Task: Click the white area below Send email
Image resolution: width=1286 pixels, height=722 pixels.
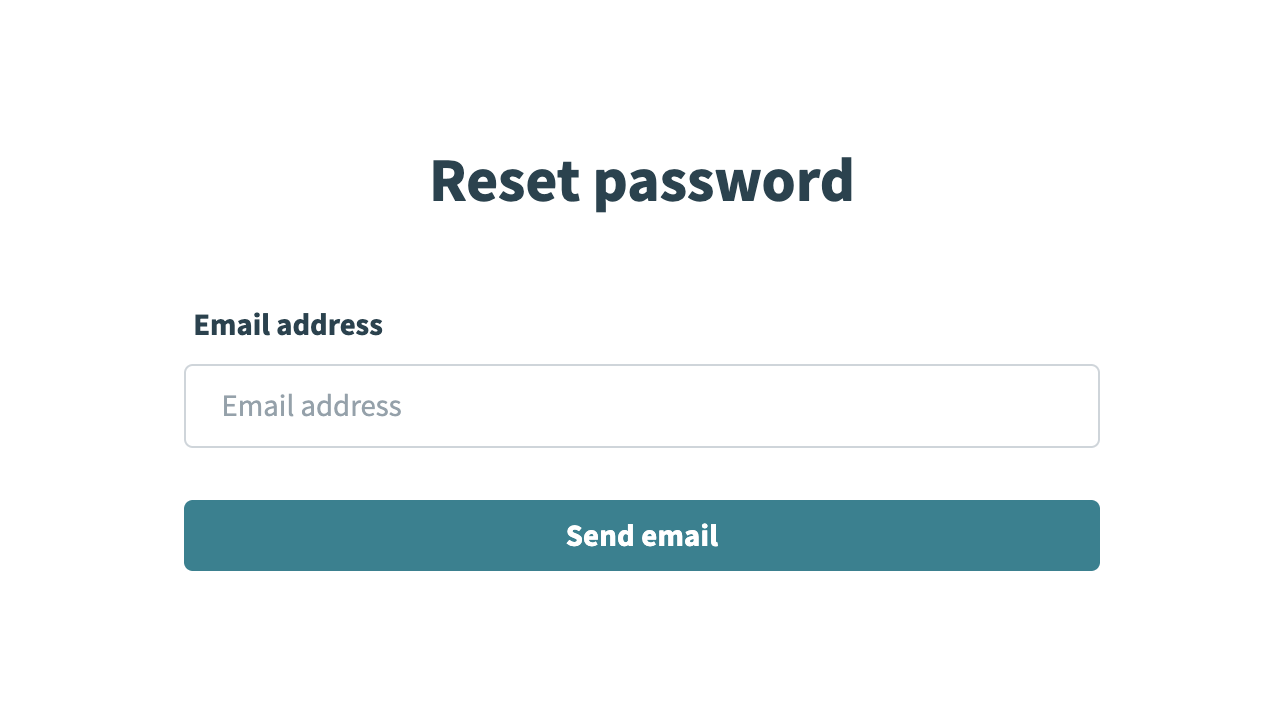Action: click(642, 630)
